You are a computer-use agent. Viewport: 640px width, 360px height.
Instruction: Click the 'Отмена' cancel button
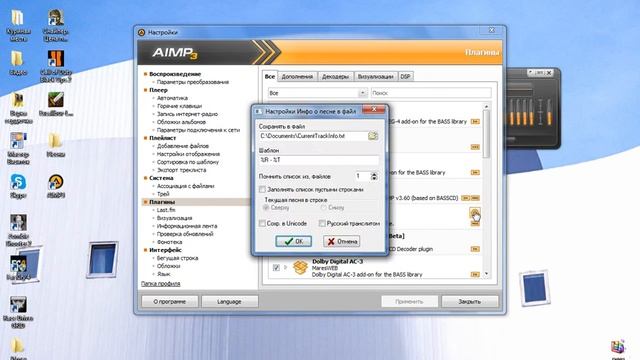[342, 241]
